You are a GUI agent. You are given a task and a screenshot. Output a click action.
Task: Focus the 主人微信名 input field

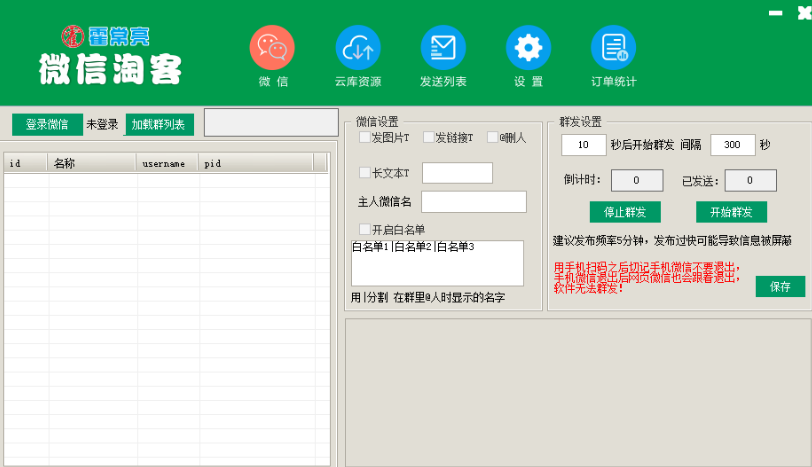point(474,202)
